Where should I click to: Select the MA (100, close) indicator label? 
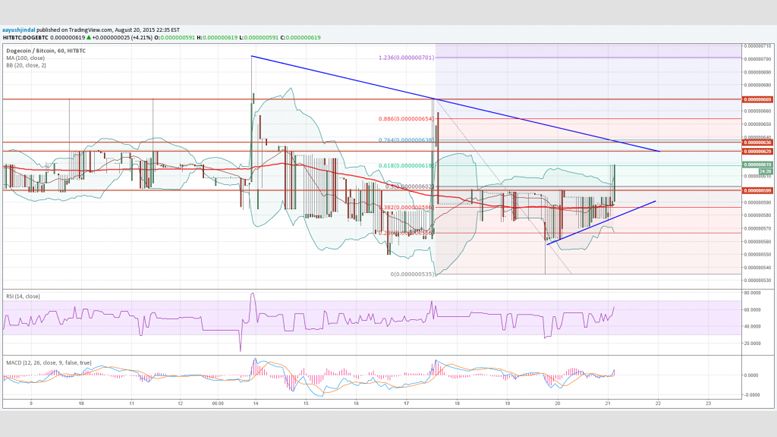25,58
